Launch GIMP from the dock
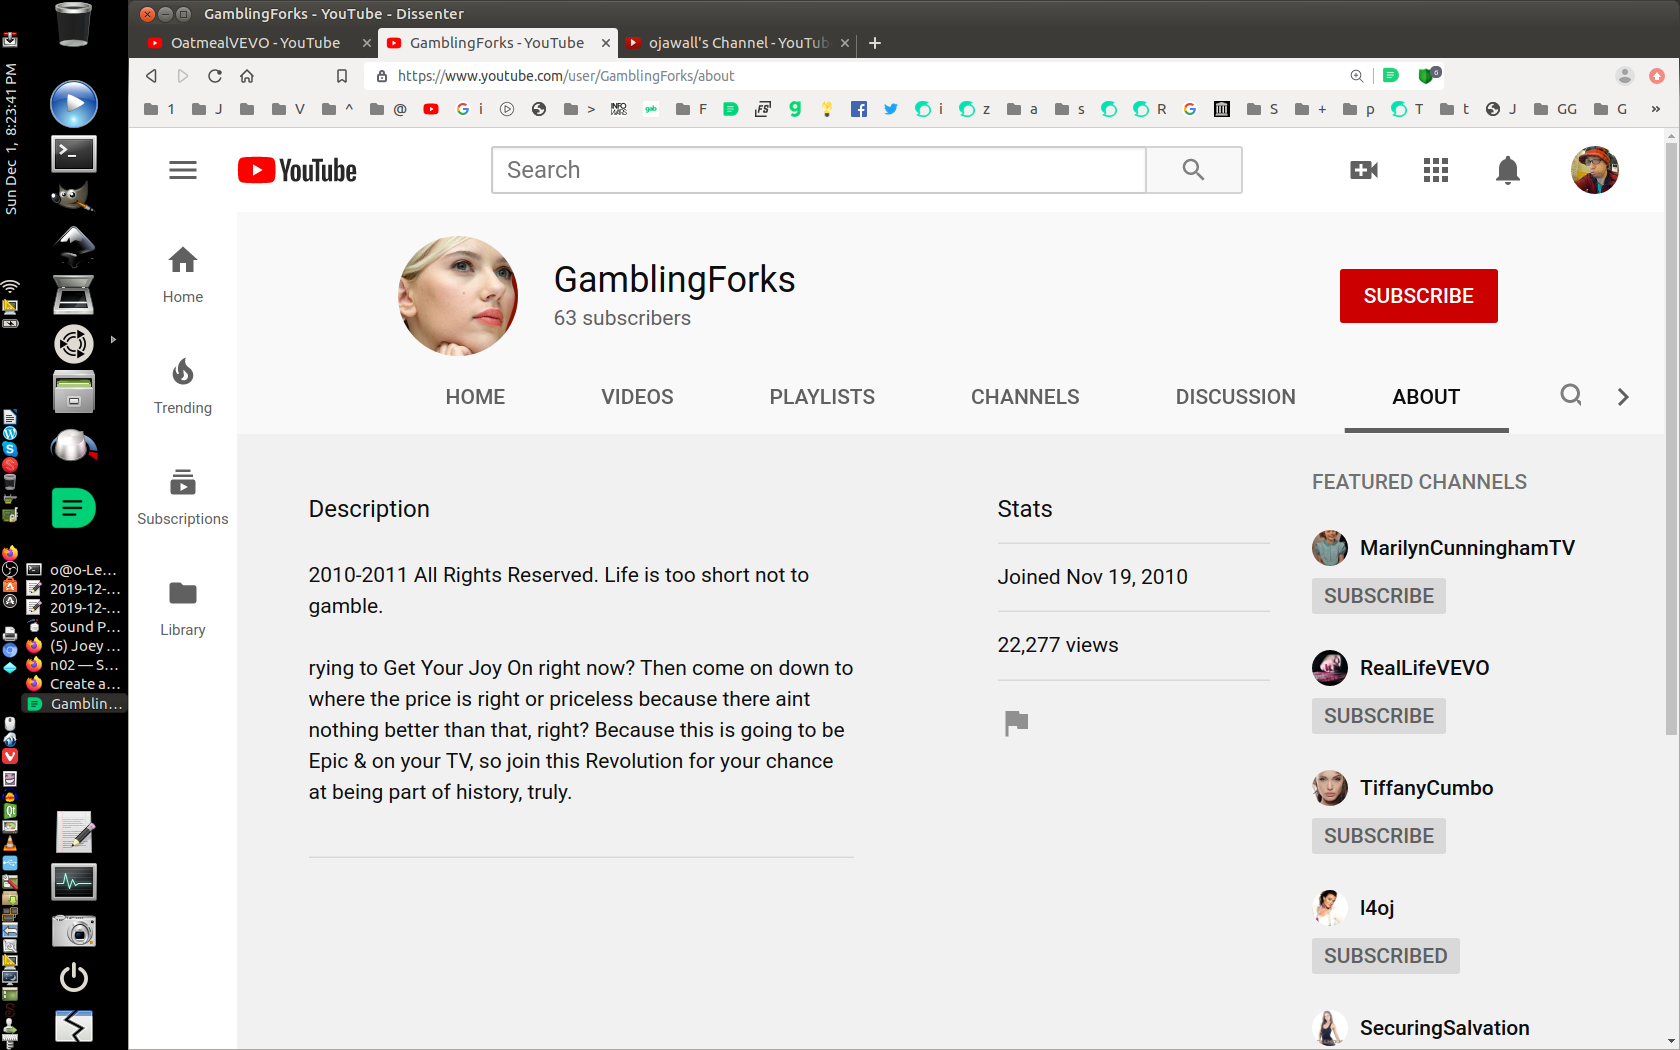This screenshot has width=1680, height=1050. pos(74,197)
